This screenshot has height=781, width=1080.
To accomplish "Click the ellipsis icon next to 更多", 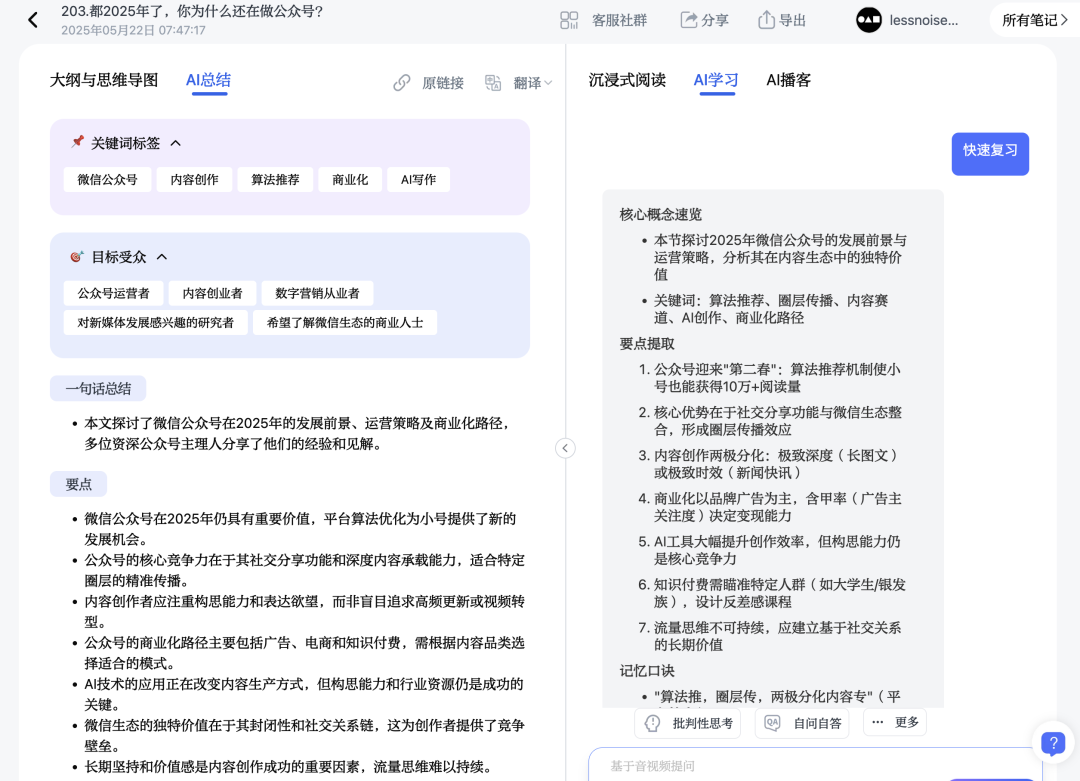I will pyautogui.click(x=878, y=722).
